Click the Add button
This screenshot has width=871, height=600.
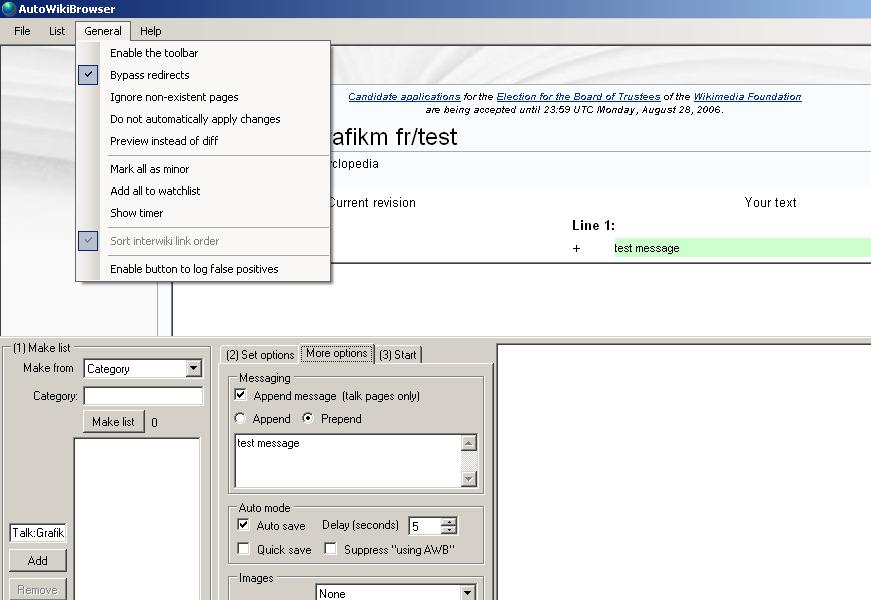(x=37, y=561)
